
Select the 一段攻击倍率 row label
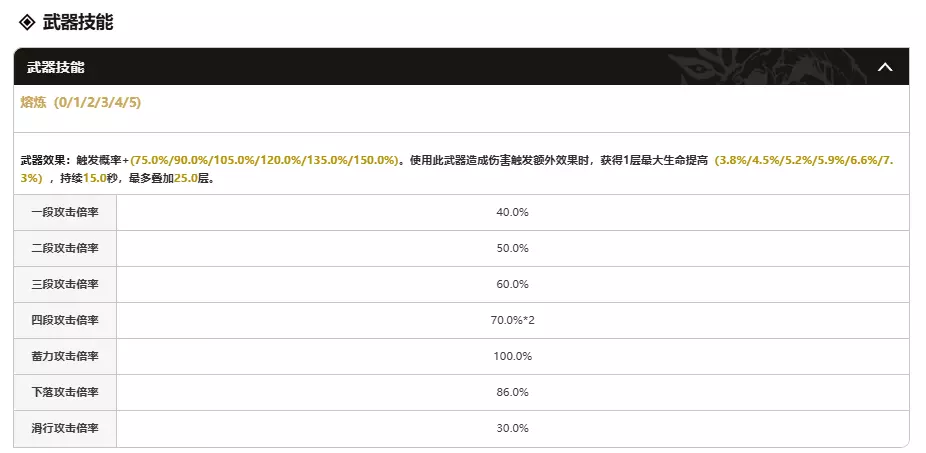[x=65, y=213]
